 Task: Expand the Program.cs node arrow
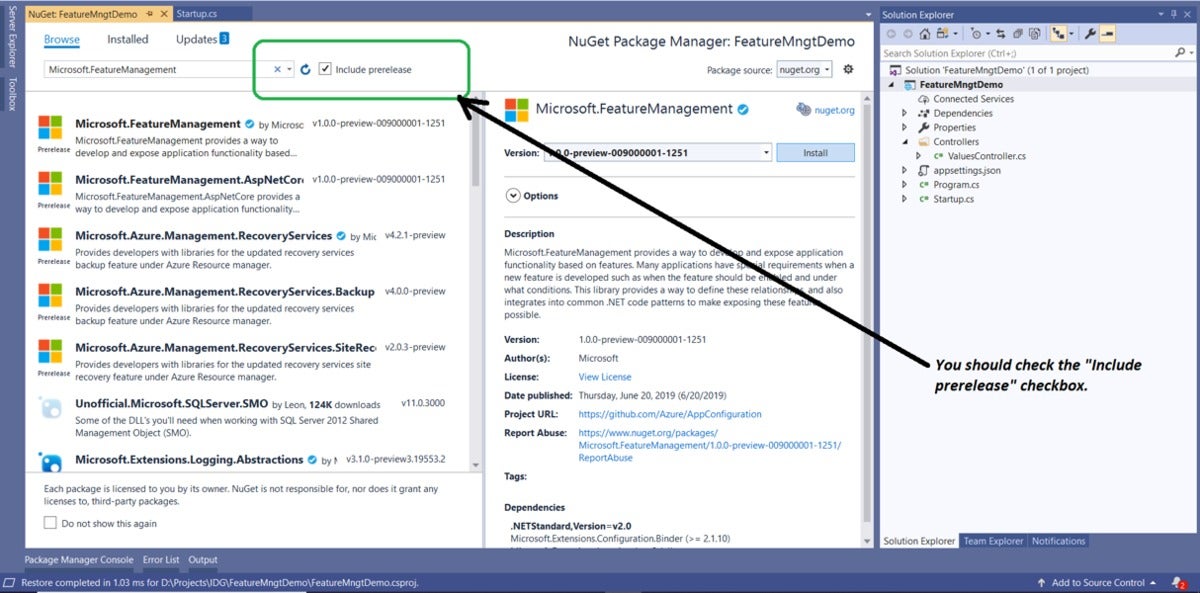pyautogui.click(x=905, y=185)
